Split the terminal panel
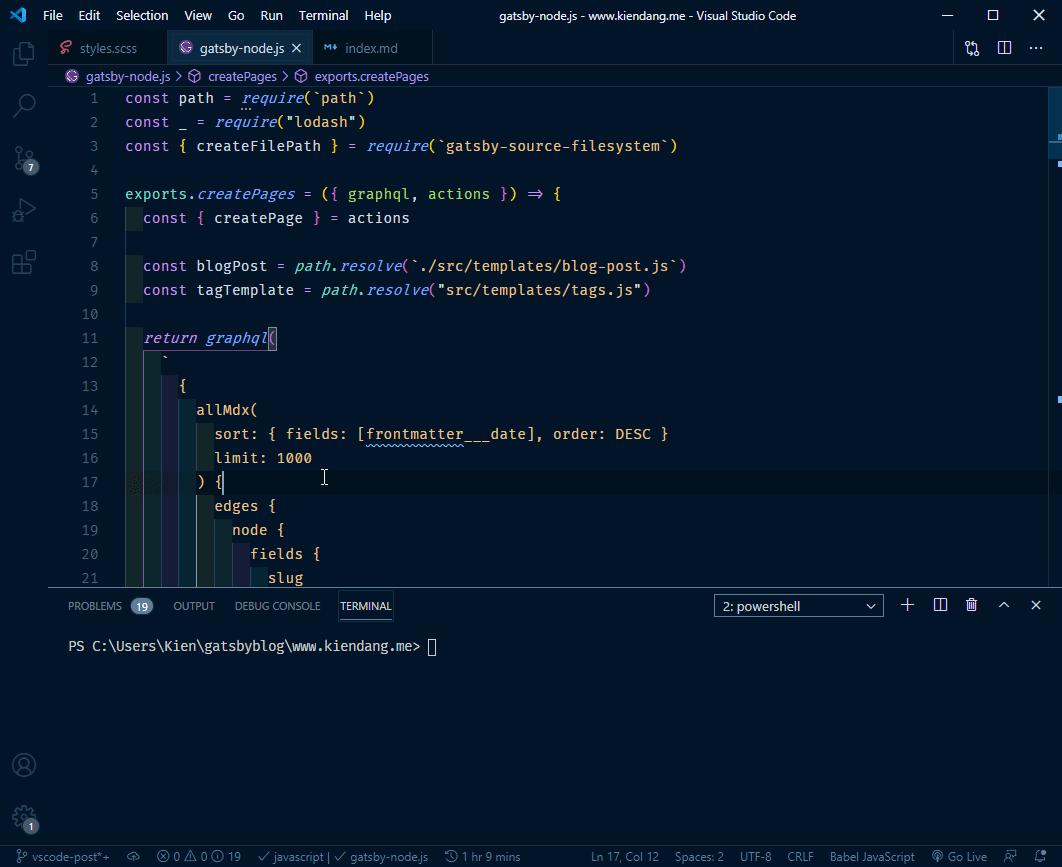1062x867 pixels. [x=940, y=606]
